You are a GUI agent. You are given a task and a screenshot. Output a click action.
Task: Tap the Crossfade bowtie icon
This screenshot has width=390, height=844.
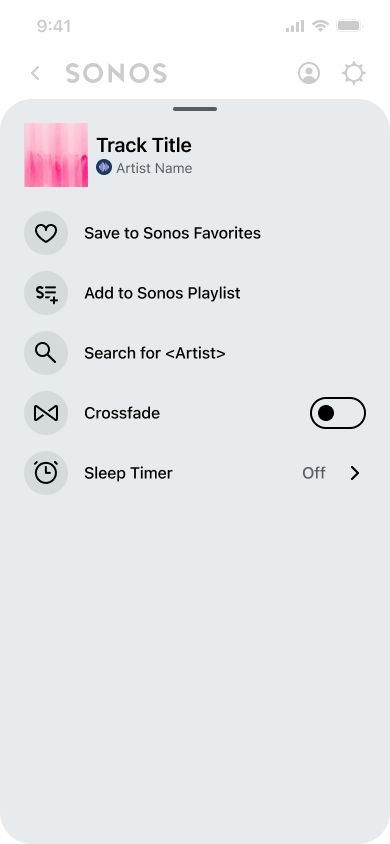coord(46,413)
